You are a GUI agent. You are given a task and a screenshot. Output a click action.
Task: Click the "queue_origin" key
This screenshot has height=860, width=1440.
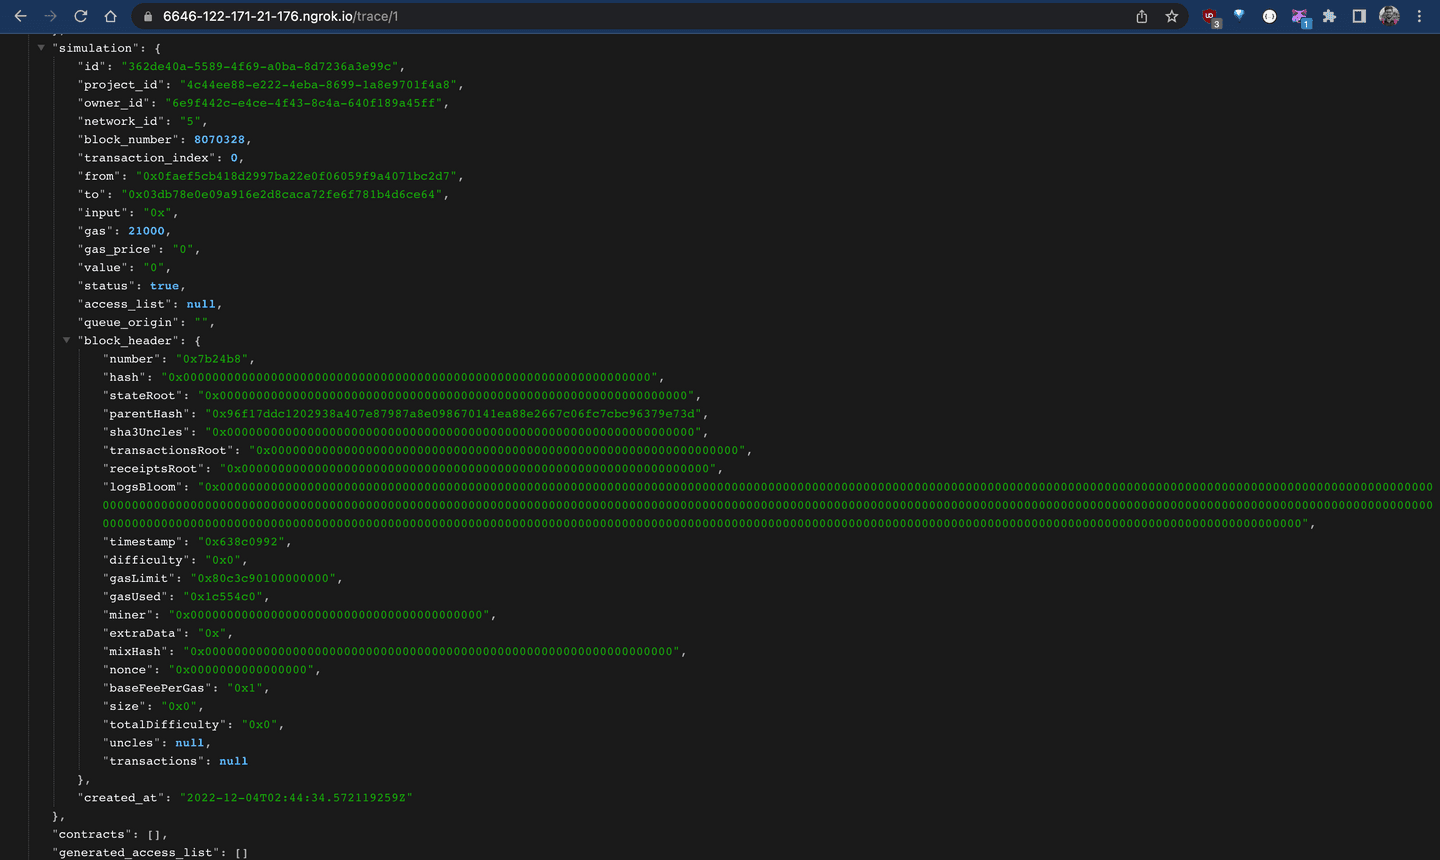(x=128, y=323)
